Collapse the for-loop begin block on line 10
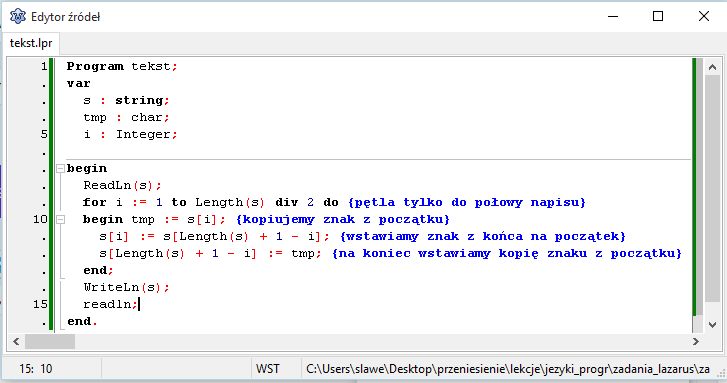Screen dimensions: 727x383 click(60, 219)
